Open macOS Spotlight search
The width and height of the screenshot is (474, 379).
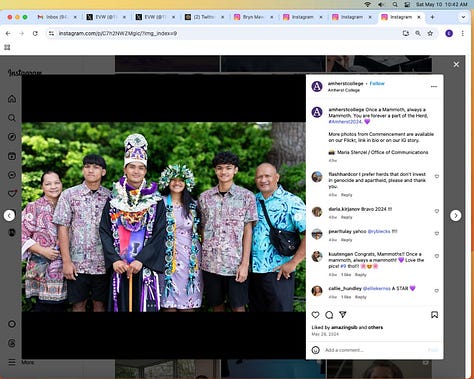395,4
